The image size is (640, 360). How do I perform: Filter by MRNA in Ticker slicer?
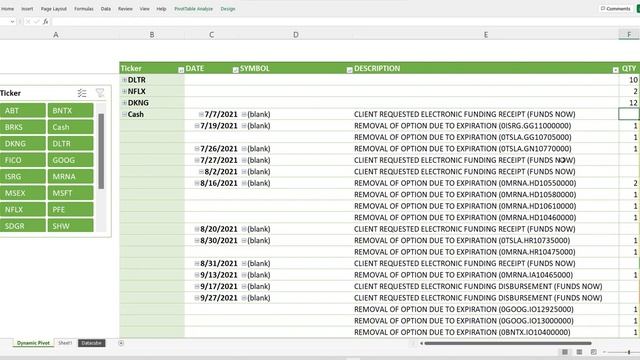[x=70, y=176]
